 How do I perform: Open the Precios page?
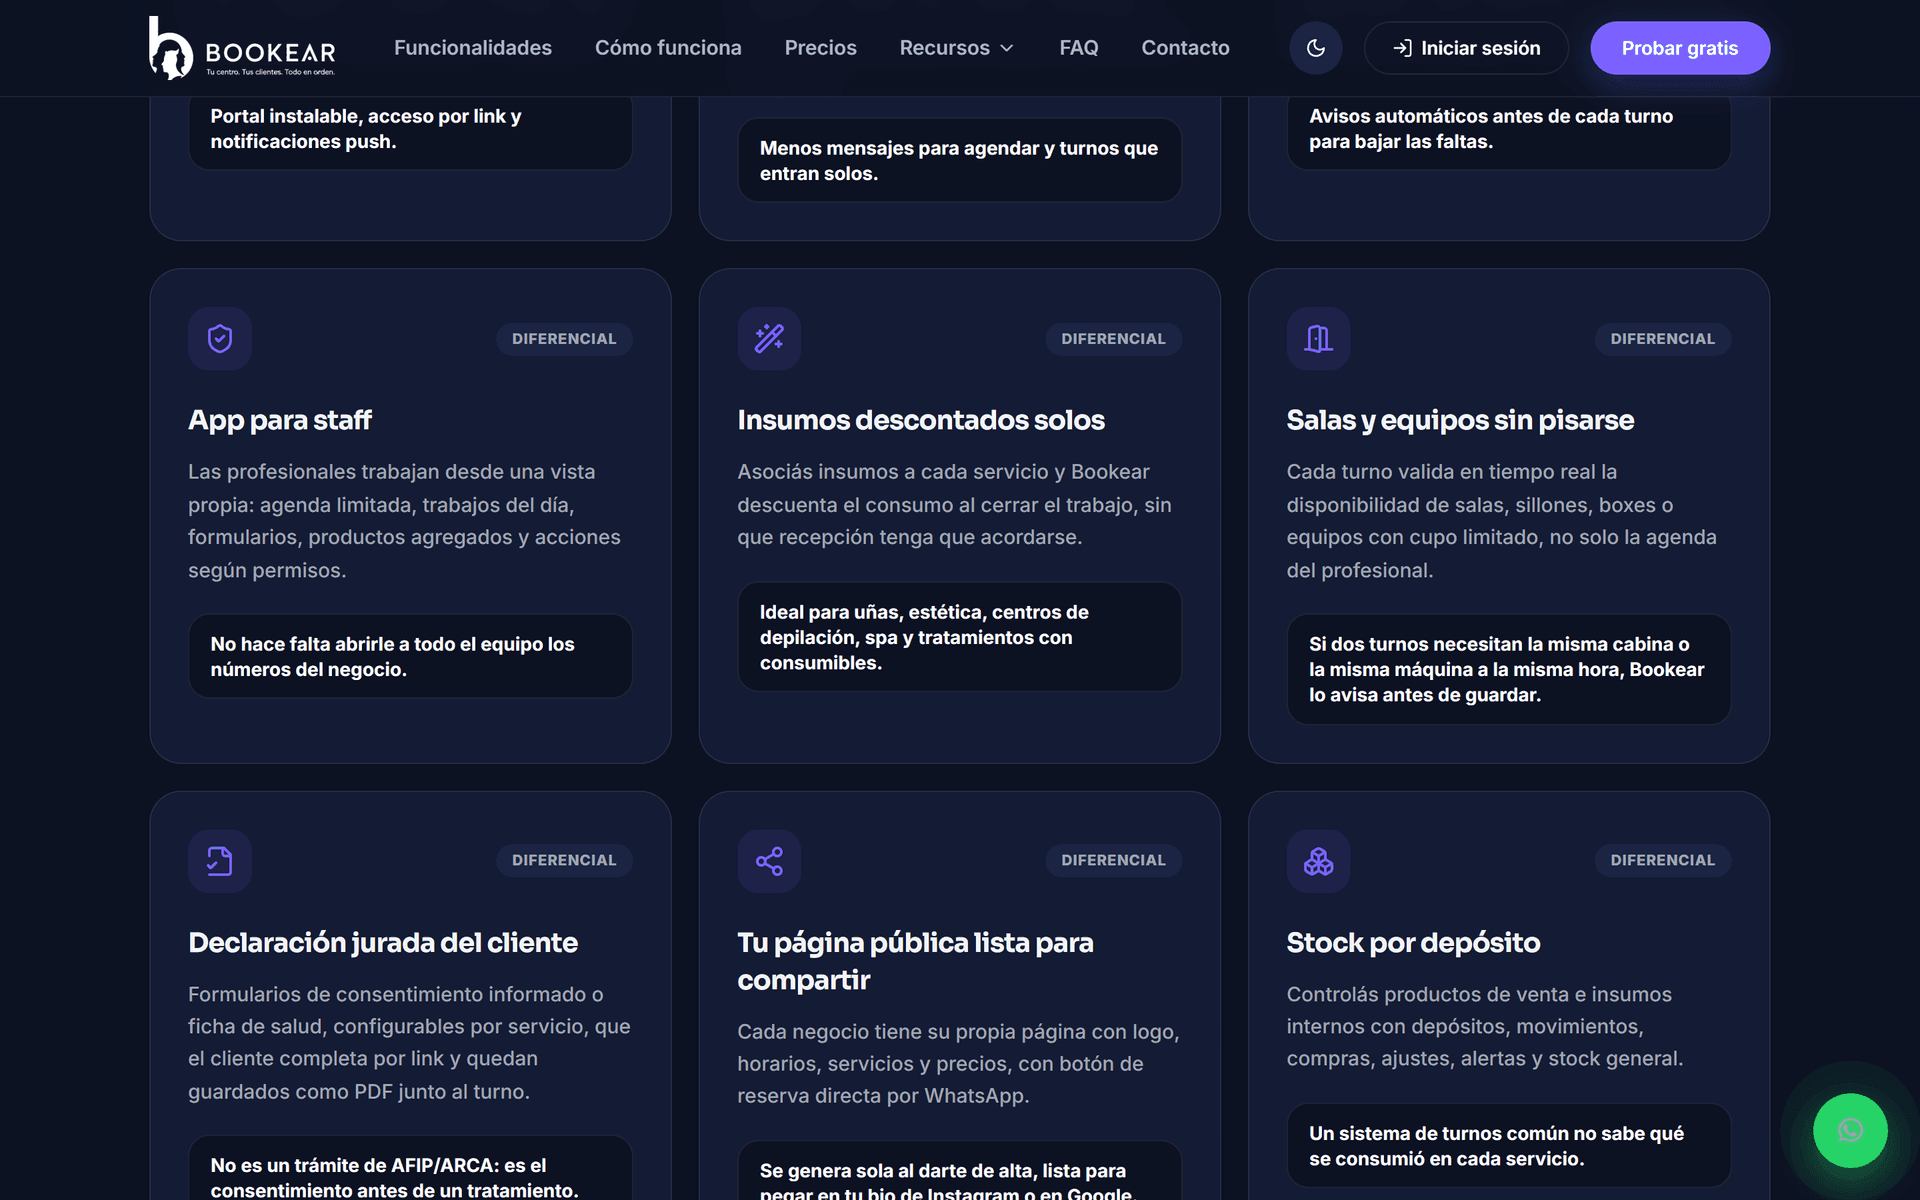coord(820,48)
